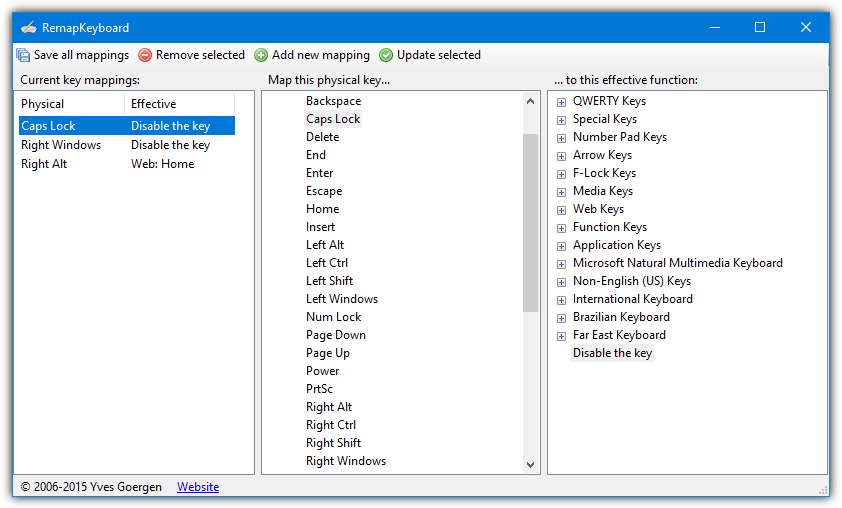Click Add new mapping label

click(x=321, y=55)
